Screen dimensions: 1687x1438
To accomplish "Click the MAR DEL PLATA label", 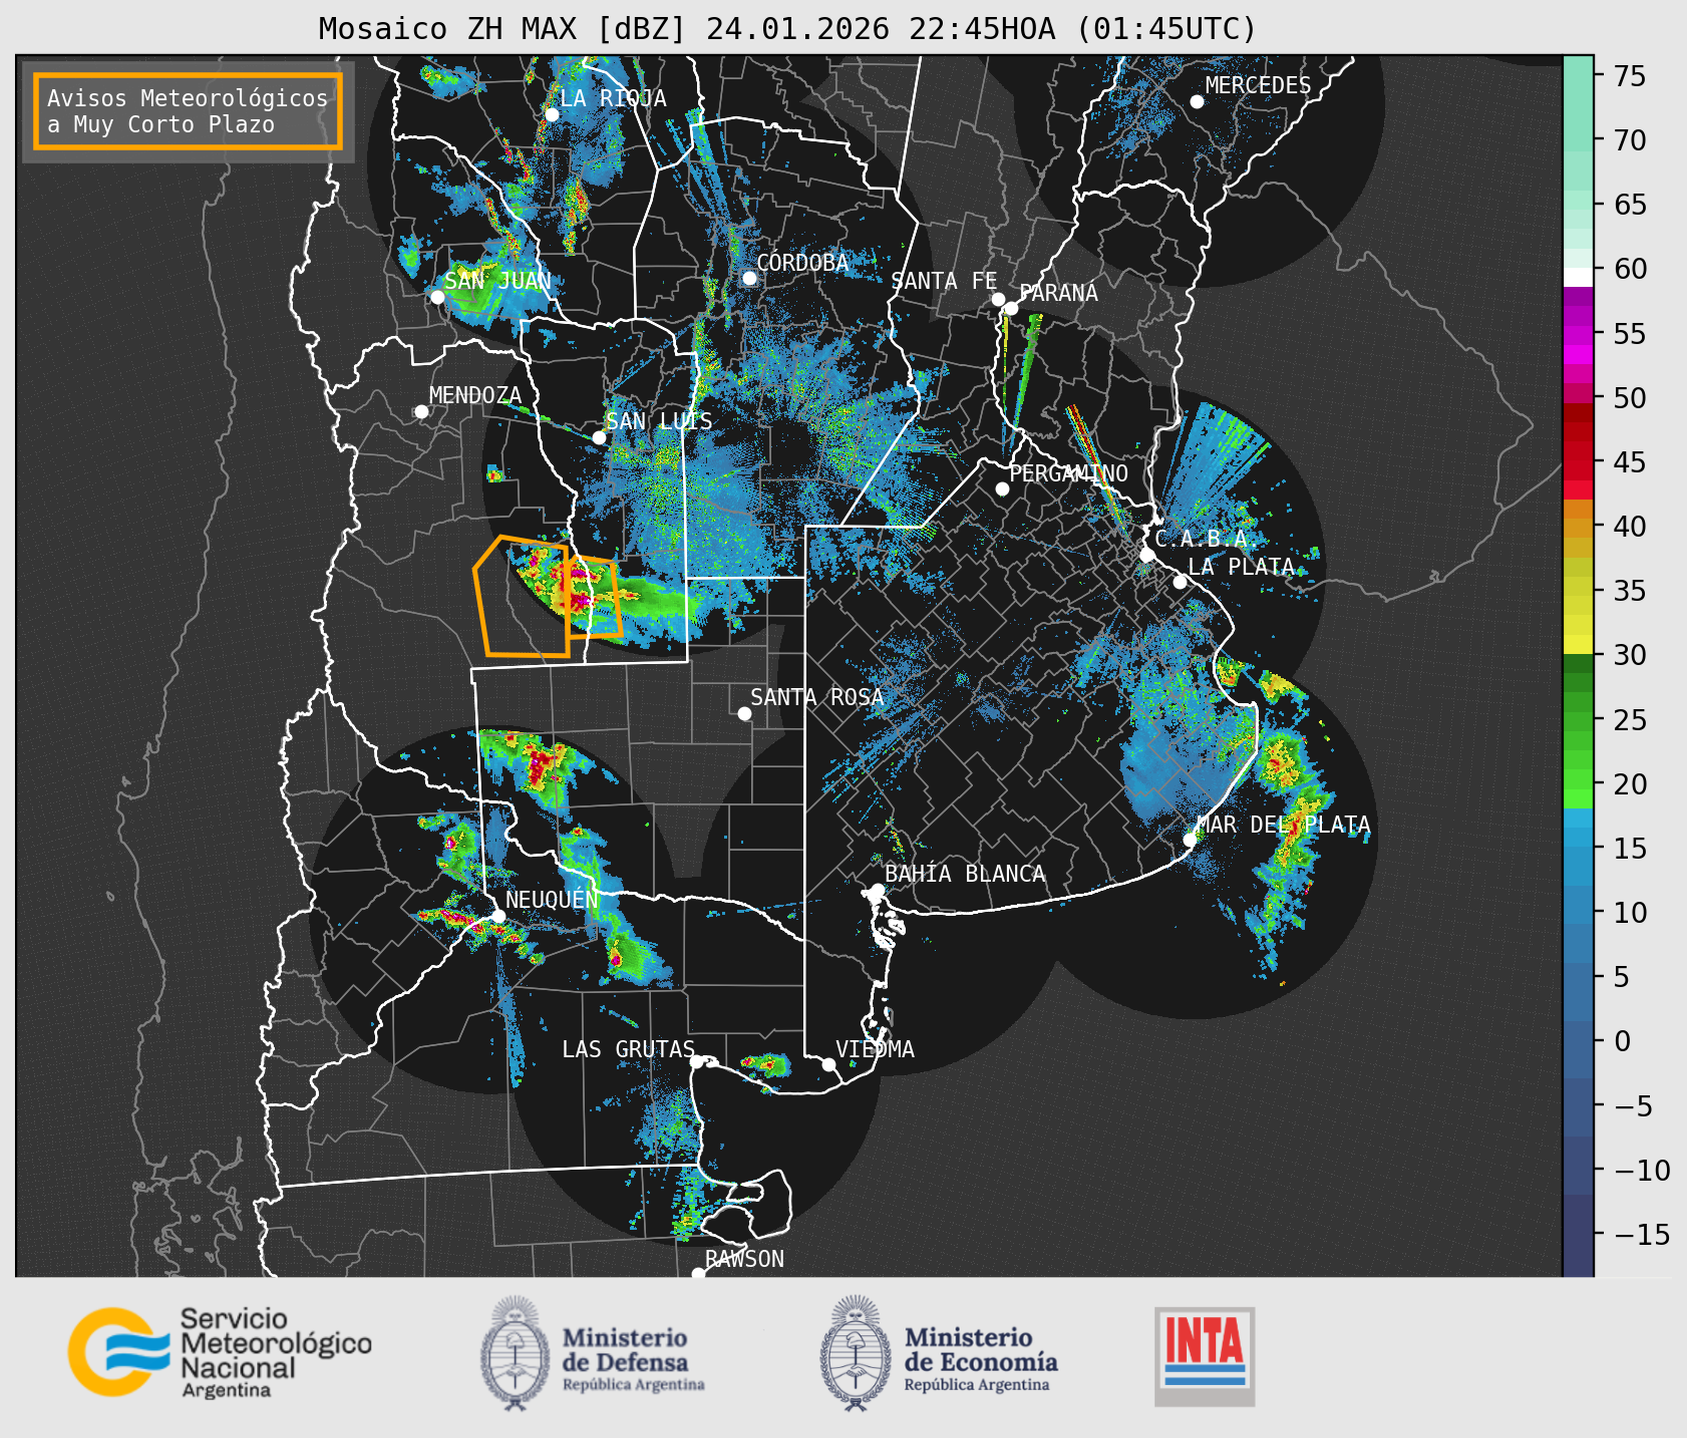I will coord(1283,825).
